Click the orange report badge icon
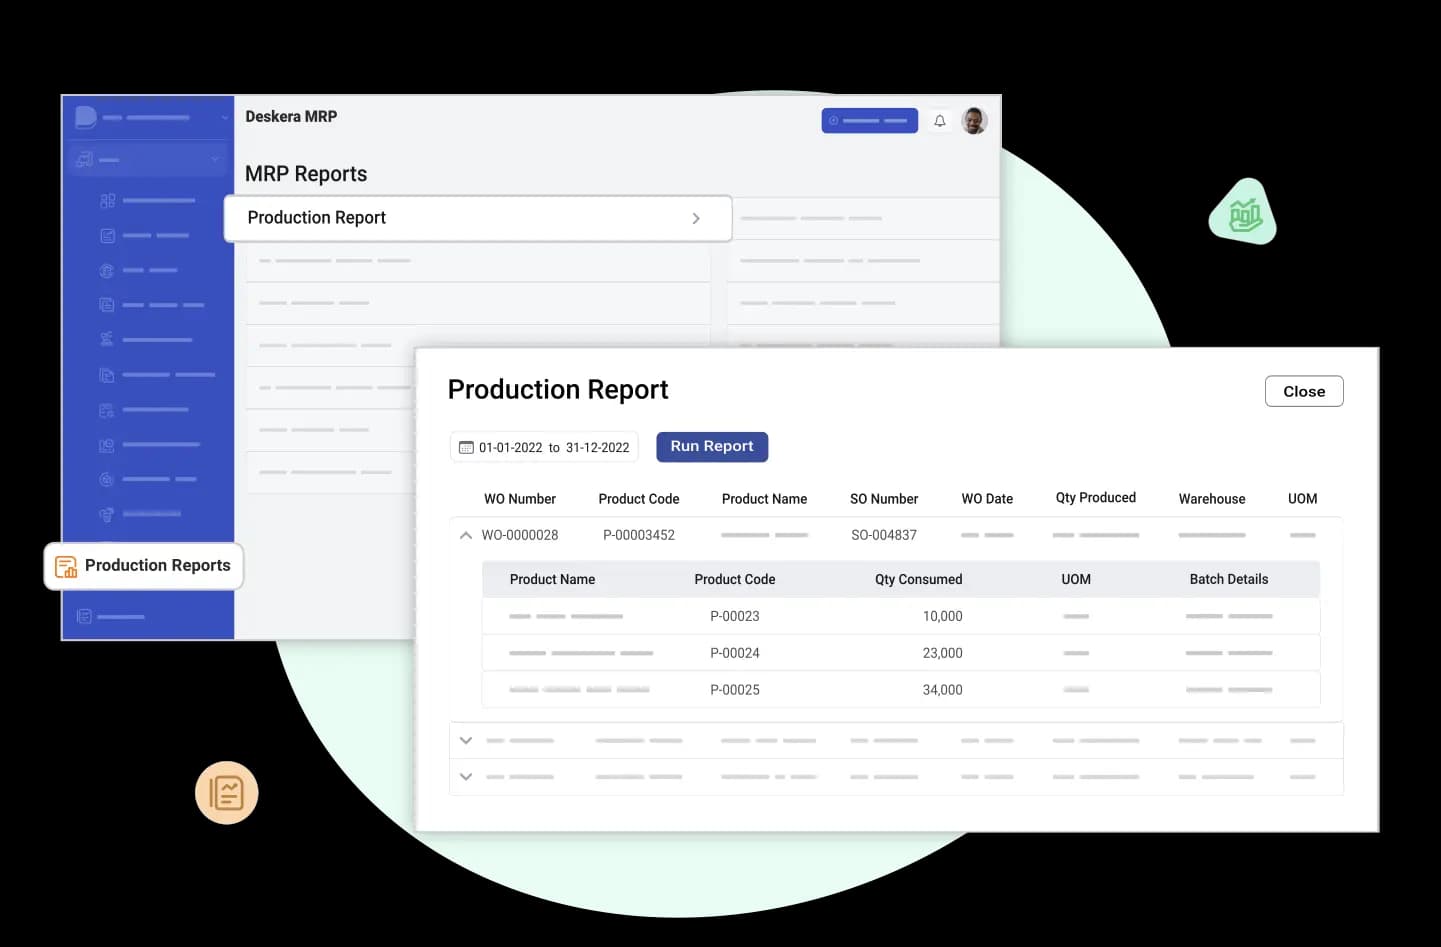The height and width of the screenshot is (947, 1441). [x=227, y=794]
